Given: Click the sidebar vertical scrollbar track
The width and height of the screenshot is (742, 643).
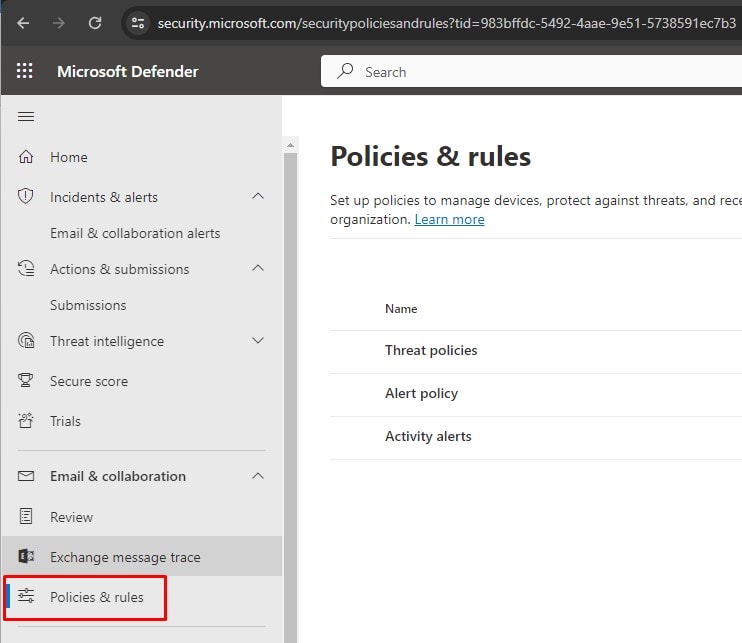Looking at the screenshot, I should (x=290, y=397).
